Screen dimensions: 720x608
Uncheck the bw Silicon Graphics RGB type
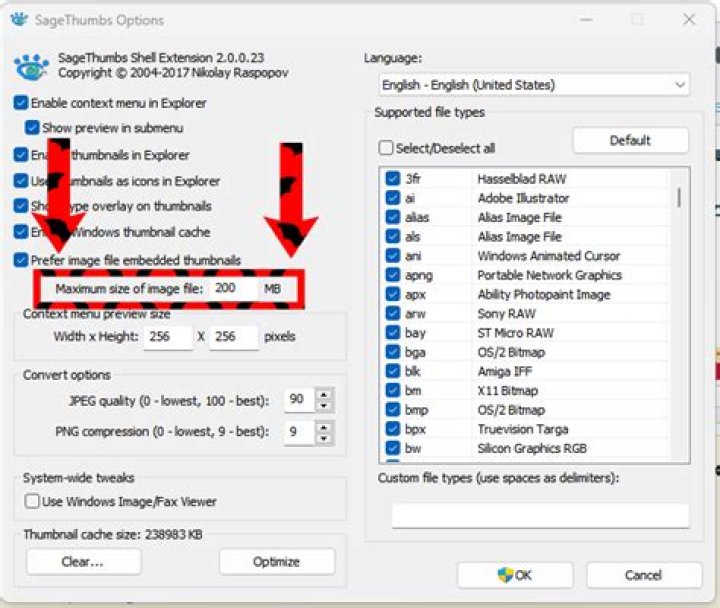393,448
